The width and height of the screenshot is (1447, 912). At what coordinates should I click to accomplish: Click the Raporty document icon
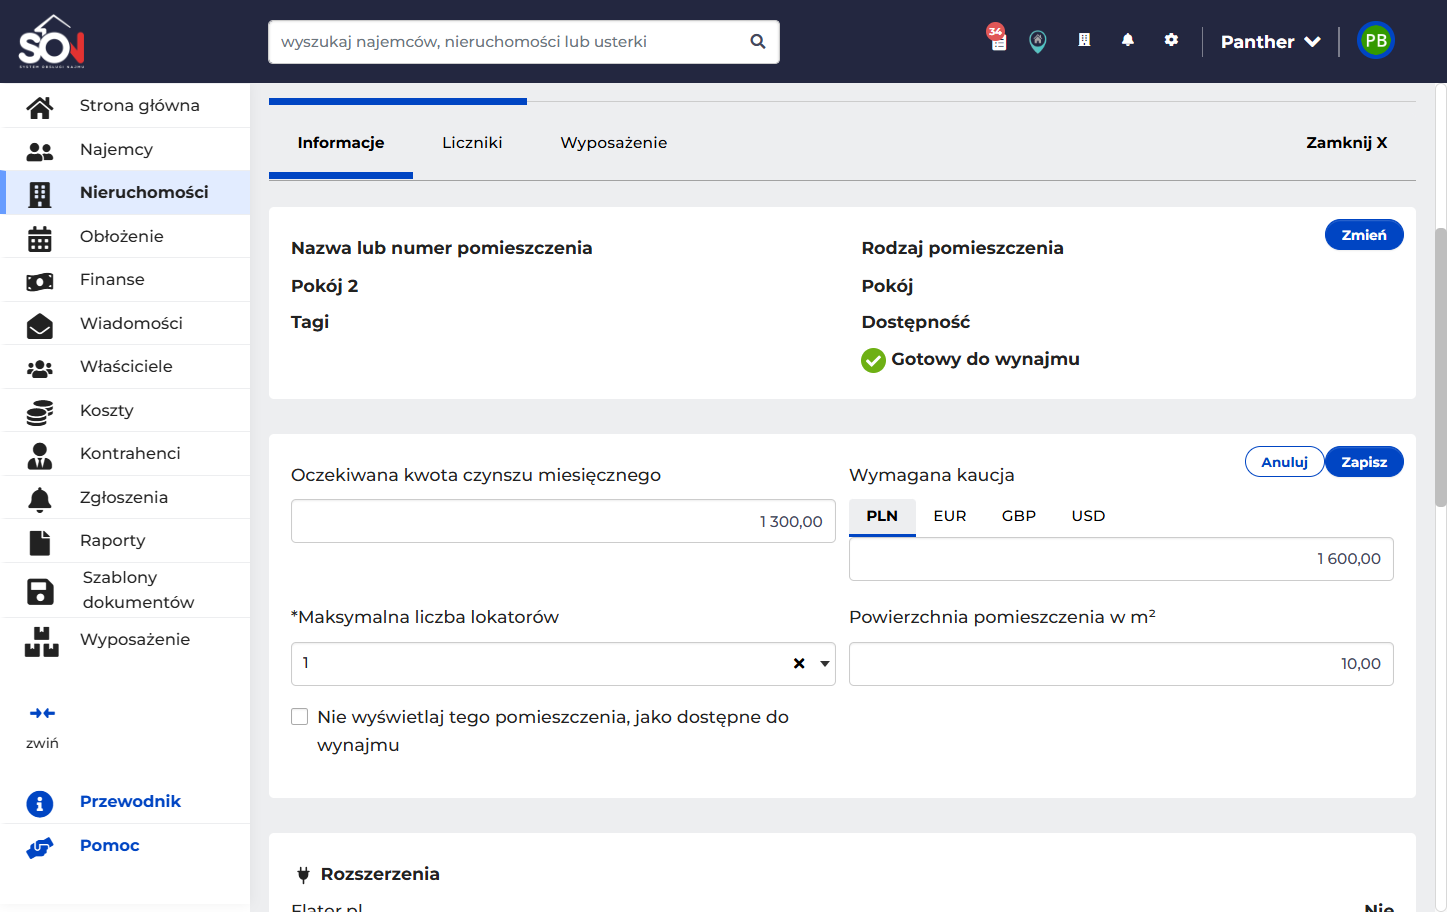[40, 542]
